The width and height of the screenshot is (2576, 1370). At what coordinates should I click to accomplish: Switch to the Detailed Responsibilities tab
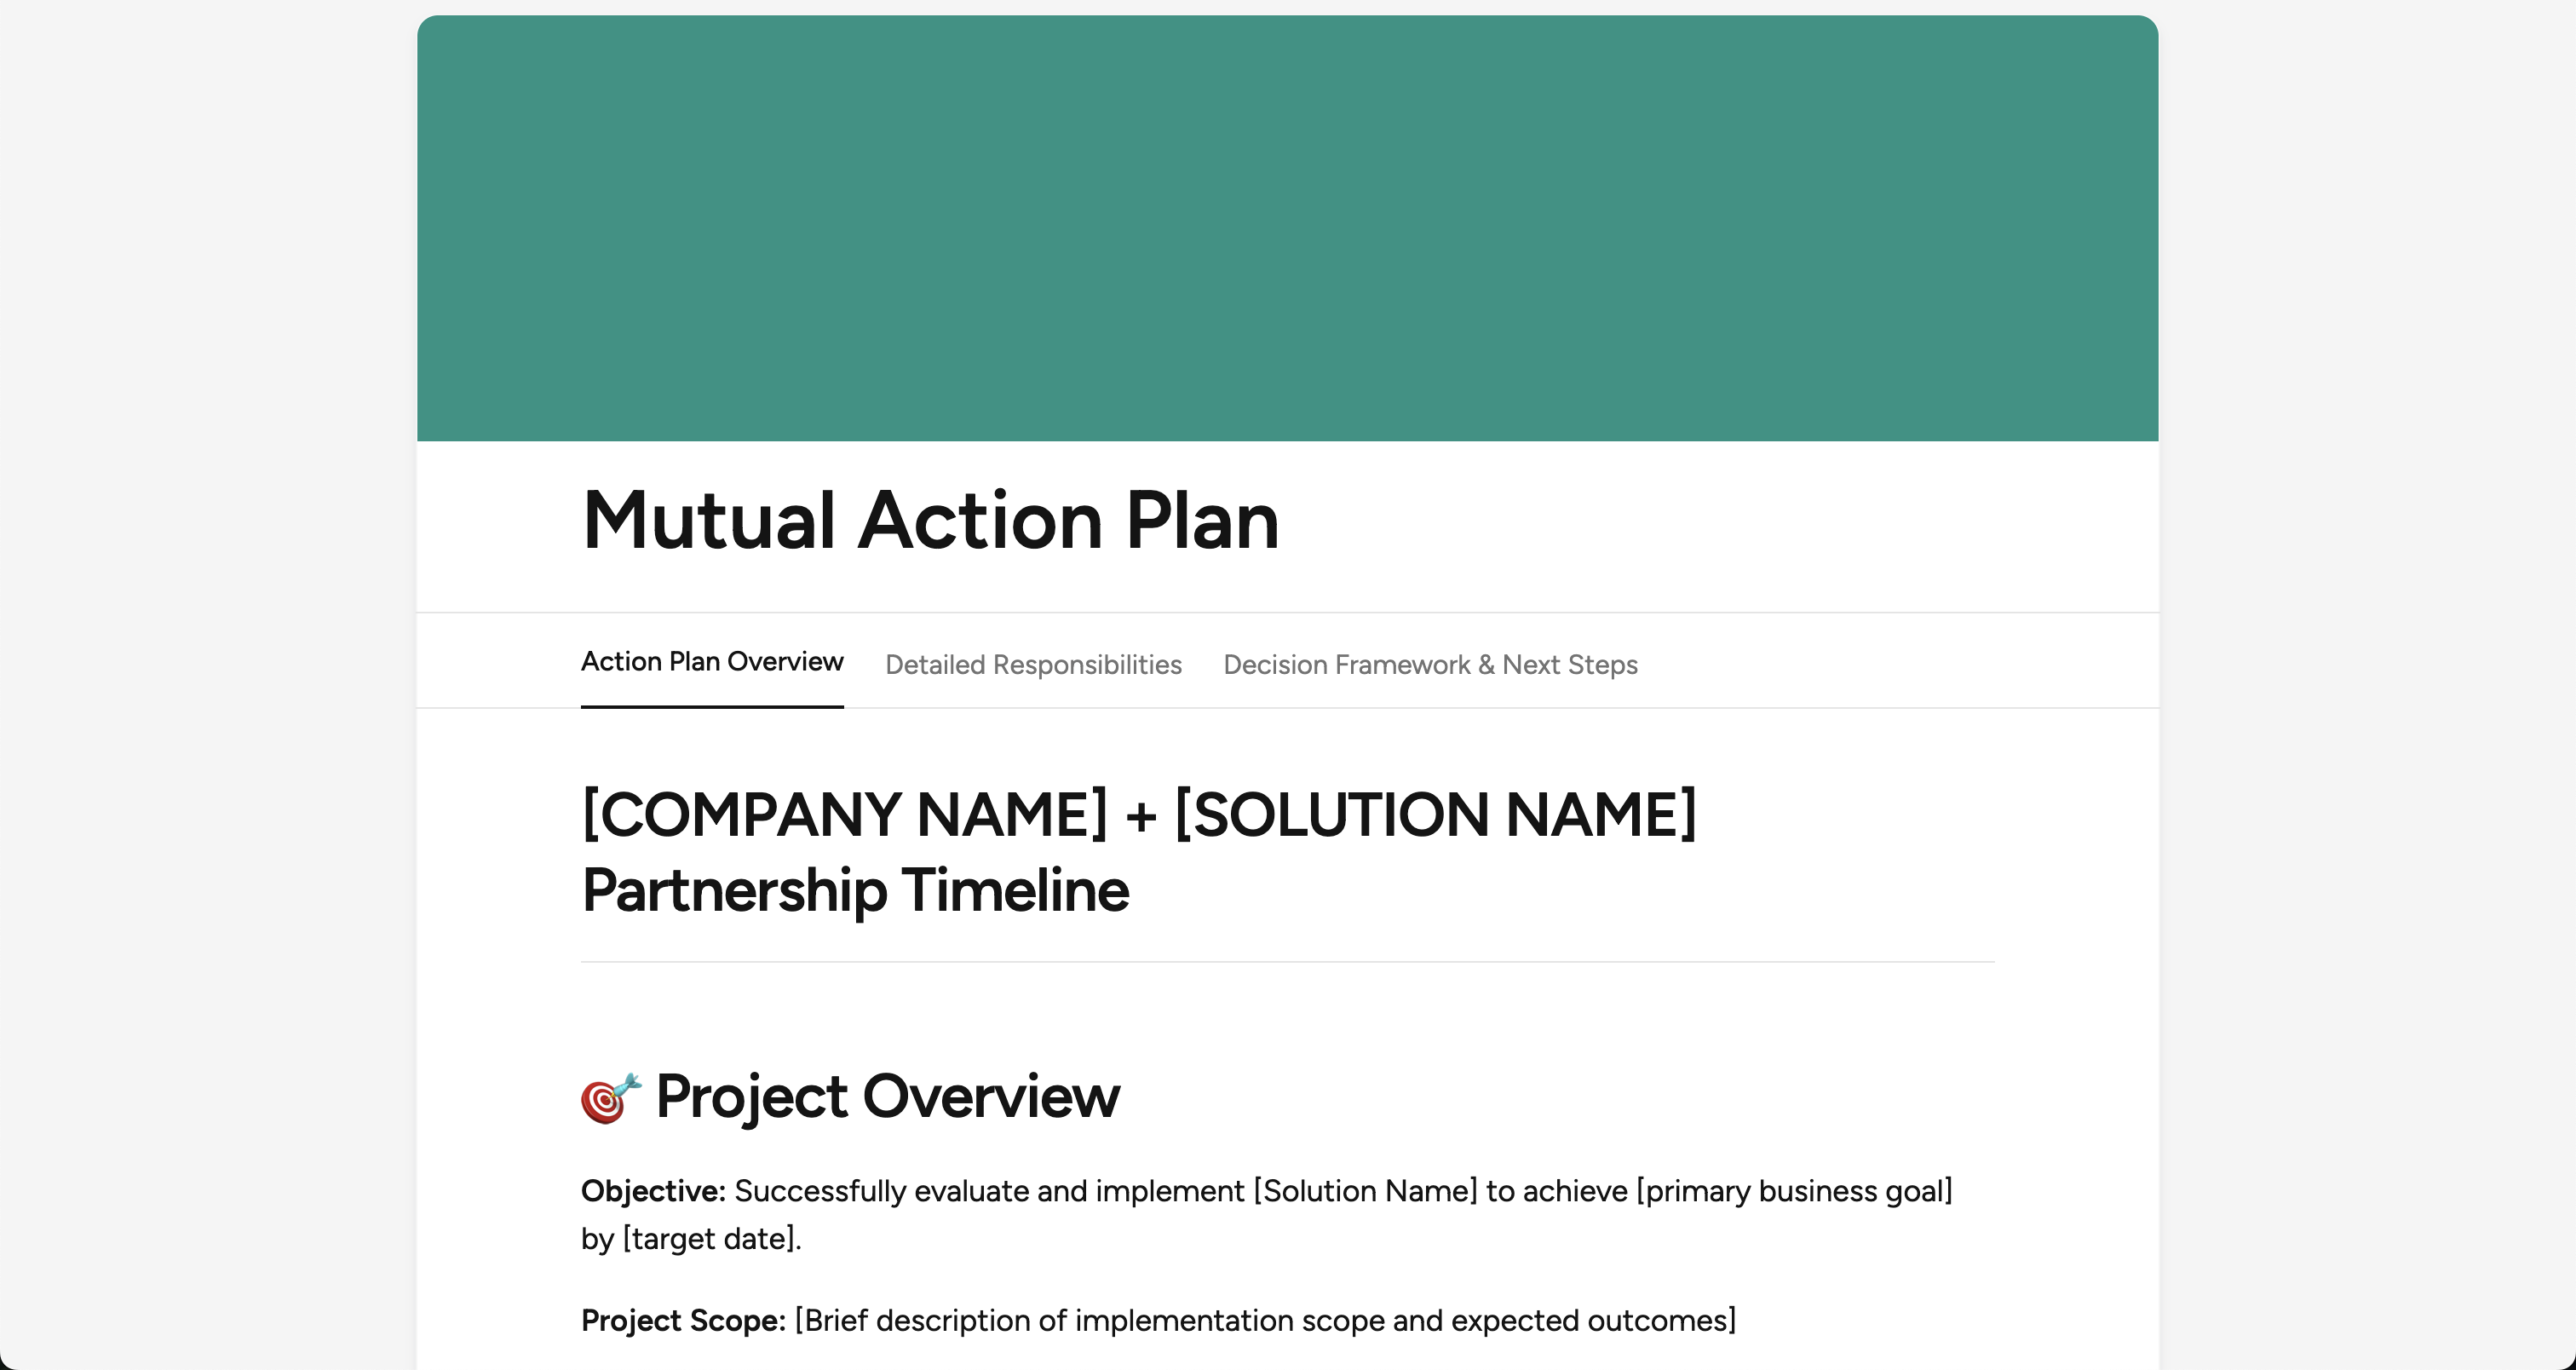pos(1033,664)
